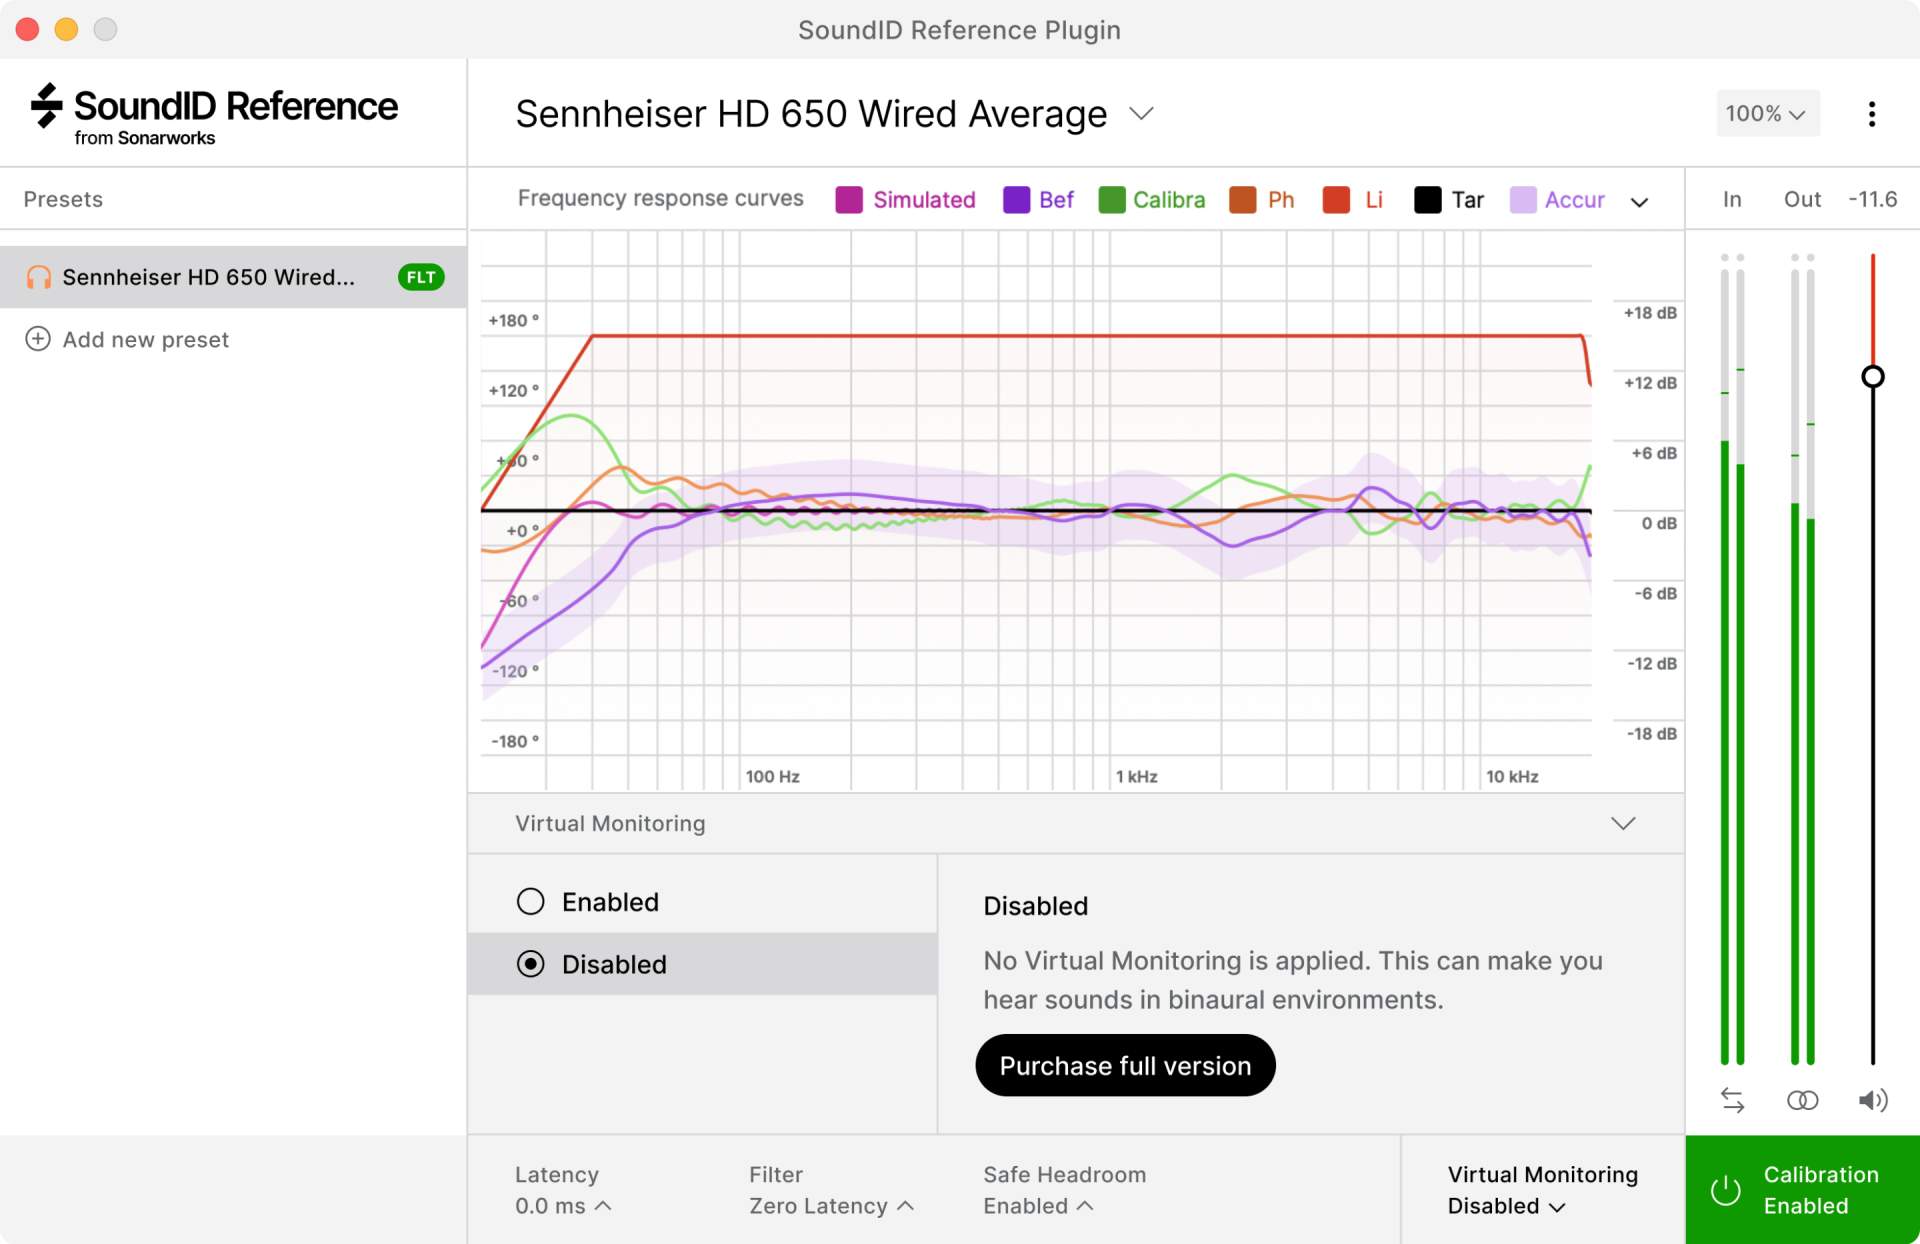Click the Purchase full version button
1920x1244 pixels.
(1125, 1065)
